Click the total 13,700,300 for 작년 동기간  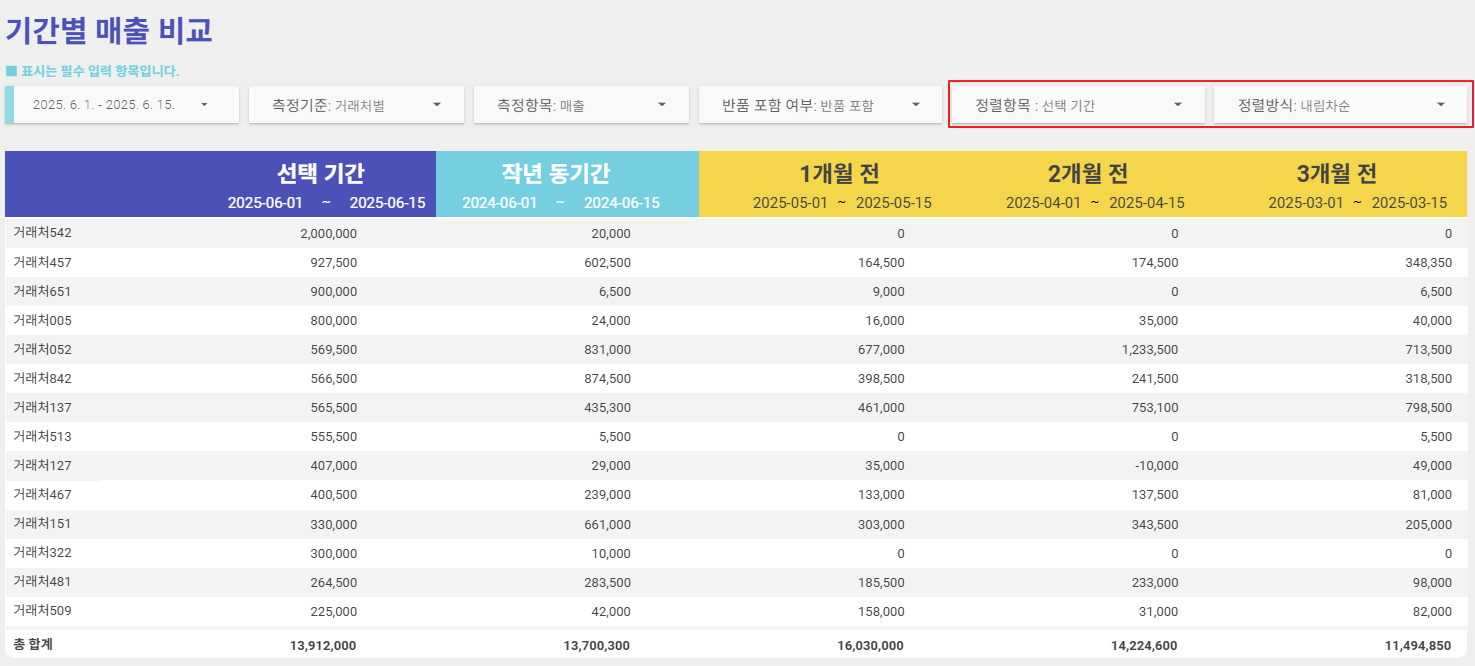click(x=597, y=645)
